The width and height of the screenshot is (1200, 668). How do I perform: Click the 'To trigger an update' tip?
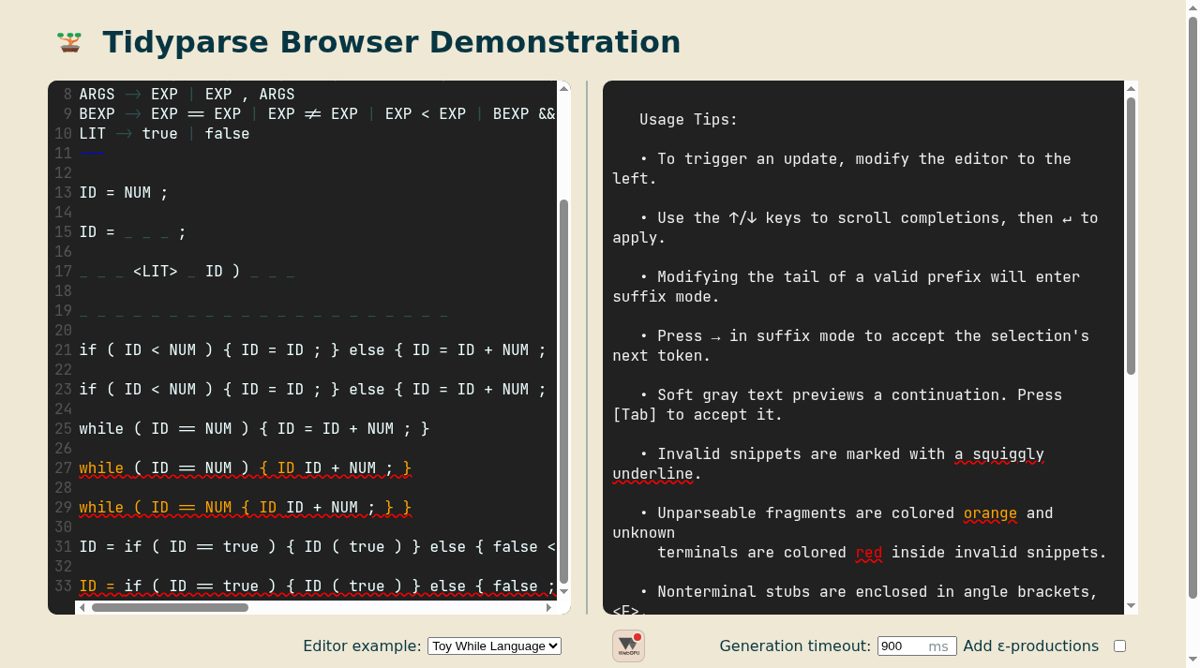click(x=842, y=168)
